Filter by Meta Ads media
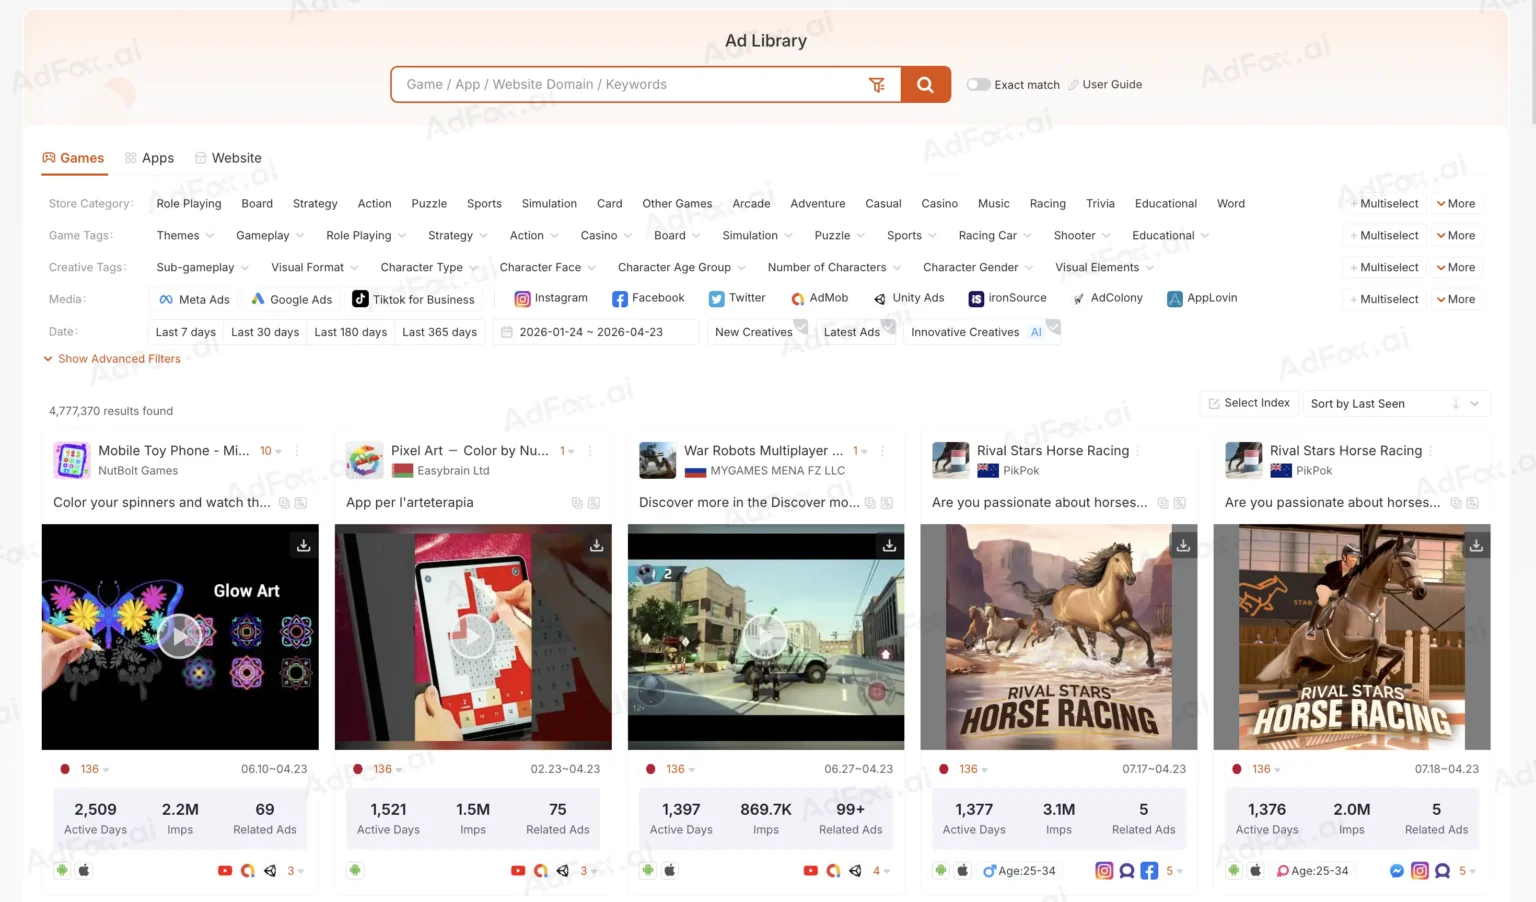 click(194, 299)
